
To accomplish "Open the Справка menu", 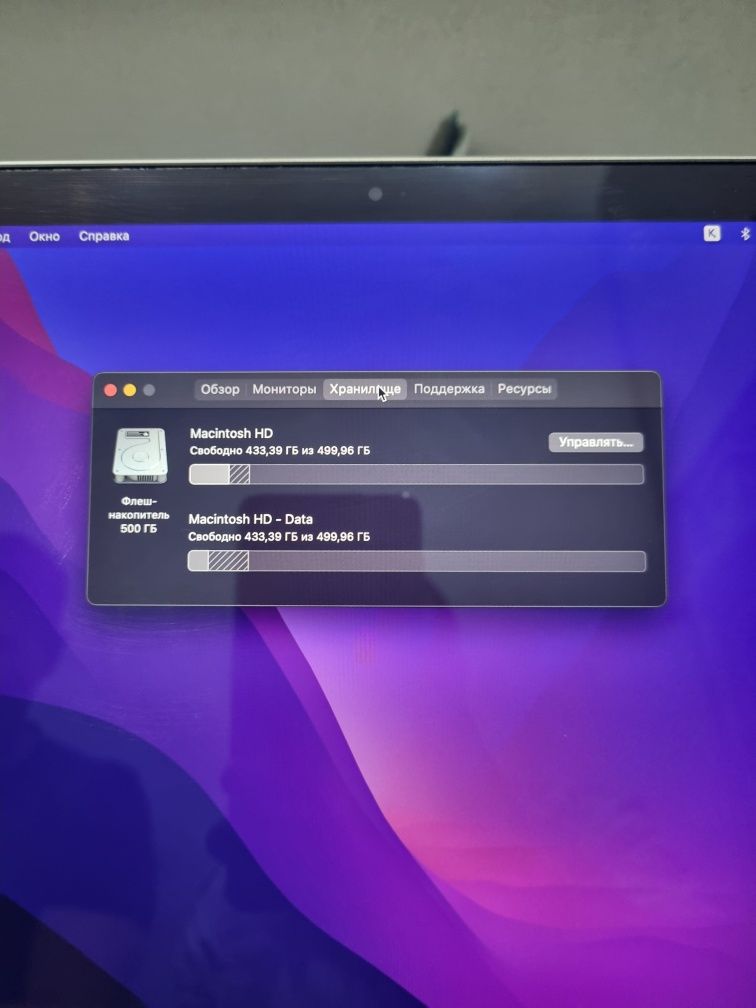I will (104, 236).
